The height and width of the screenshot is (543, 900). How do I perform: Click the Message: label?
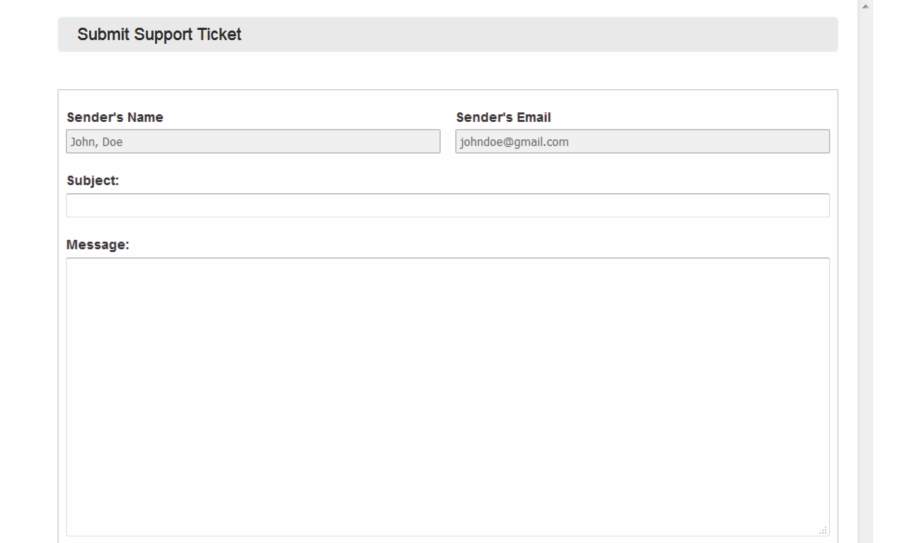98,244
